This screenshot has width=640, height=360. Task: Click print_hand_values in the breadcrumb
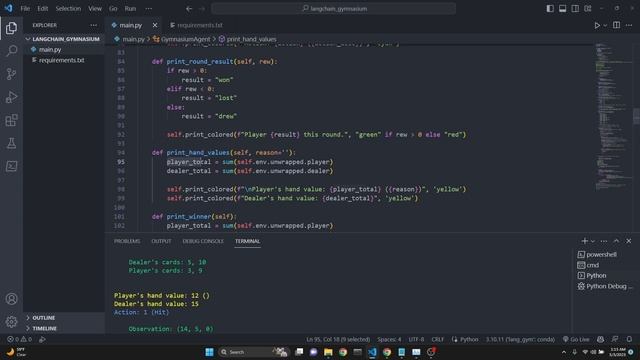(x=251, y=39)
